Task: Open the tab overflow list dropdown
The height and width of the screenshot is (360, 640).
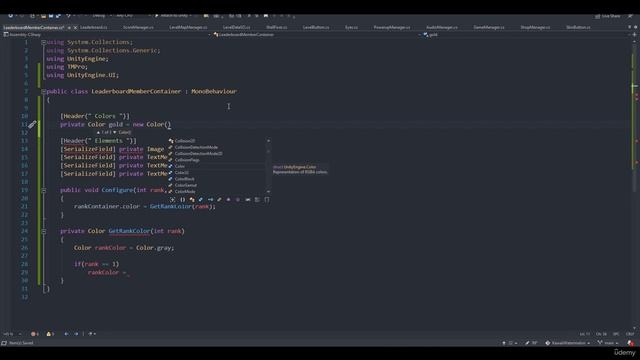Action: point(629,27)
